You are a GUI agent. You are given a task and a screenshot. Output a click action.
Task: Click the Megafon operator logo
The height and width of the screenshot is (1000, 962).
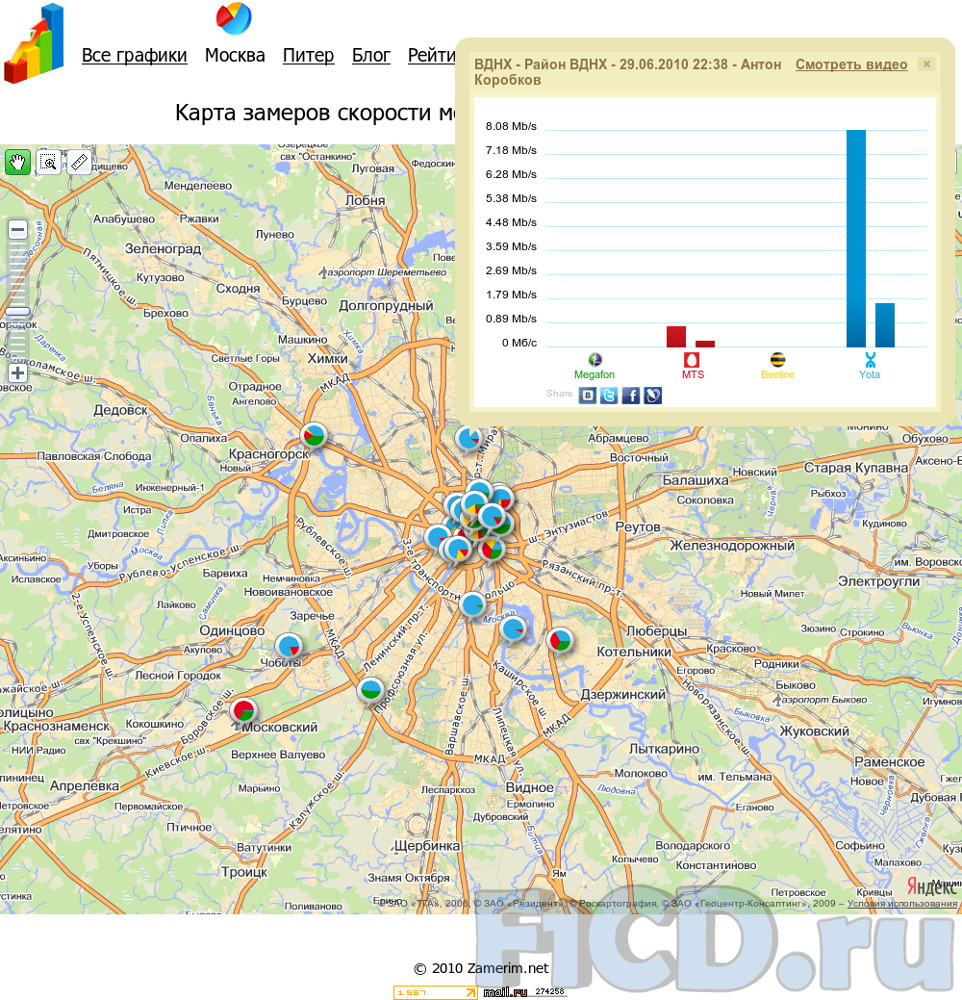[x=595, y=360]
